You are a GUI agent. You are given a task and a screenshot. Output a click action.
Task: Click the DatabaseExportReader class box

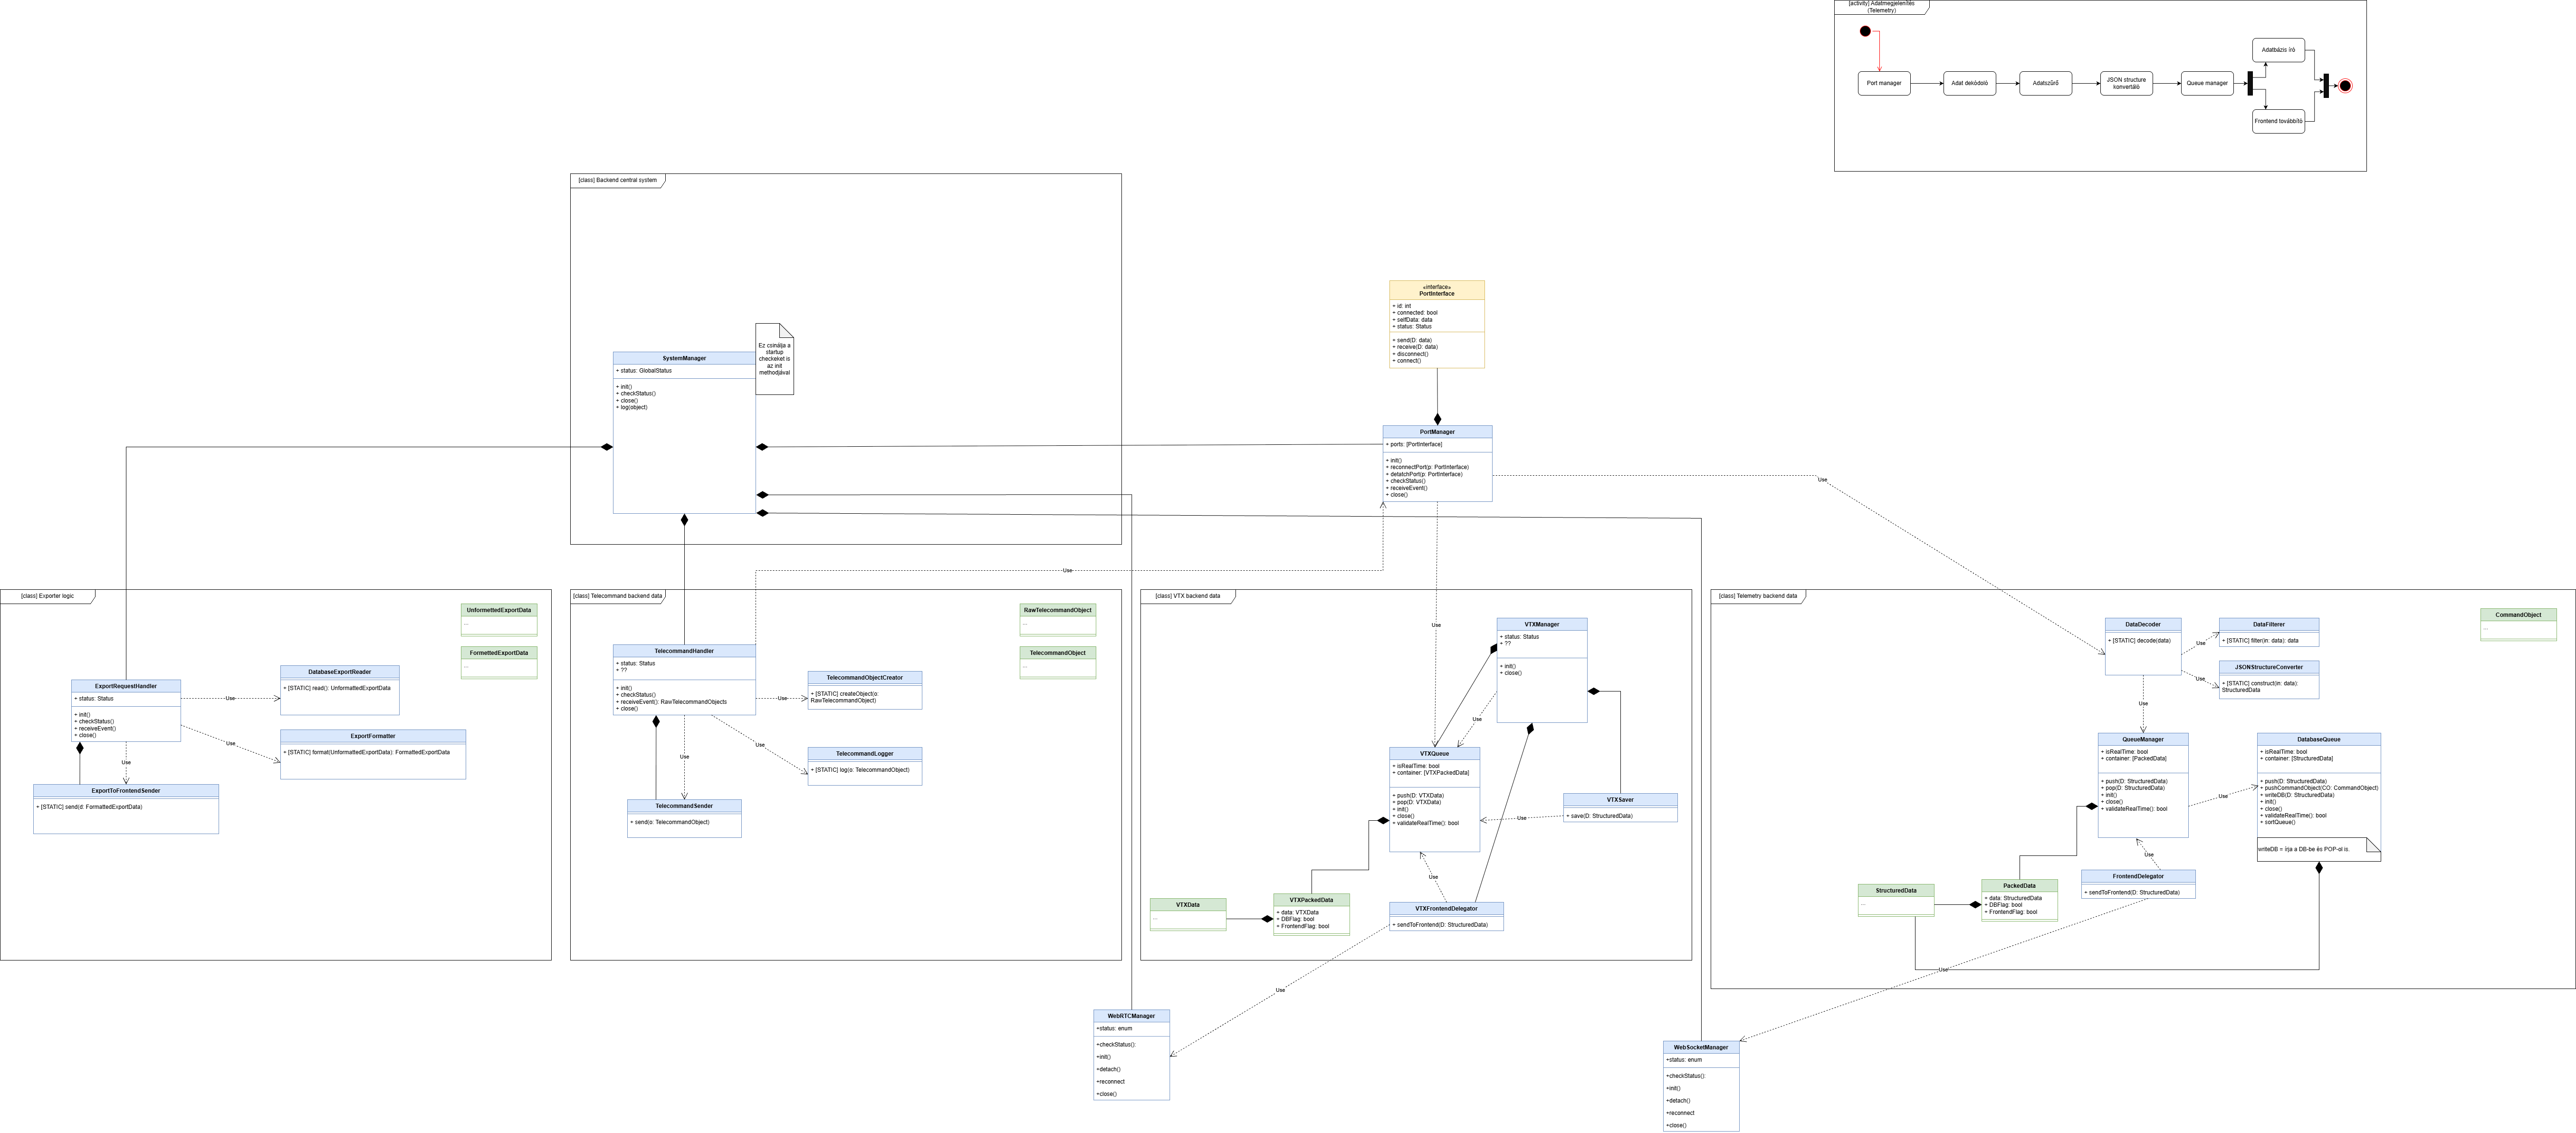click(x=340, y=690)
